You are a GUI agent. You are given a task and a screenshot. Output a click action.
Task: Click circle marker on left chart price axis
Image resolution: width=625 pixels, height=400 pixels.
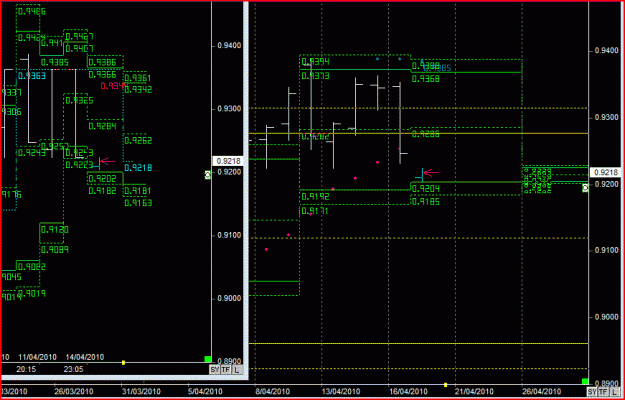(207, 175)
